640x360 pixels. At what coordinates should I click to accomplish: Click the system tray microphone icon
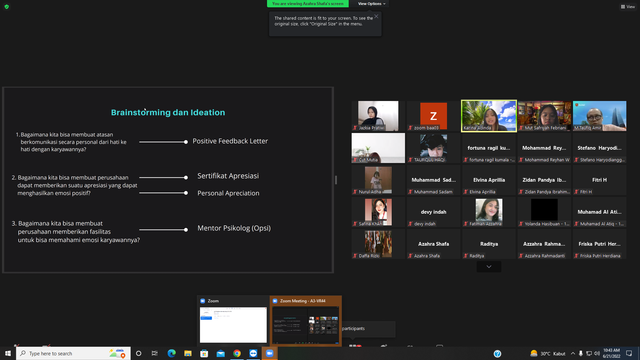(x=580, y=353)
